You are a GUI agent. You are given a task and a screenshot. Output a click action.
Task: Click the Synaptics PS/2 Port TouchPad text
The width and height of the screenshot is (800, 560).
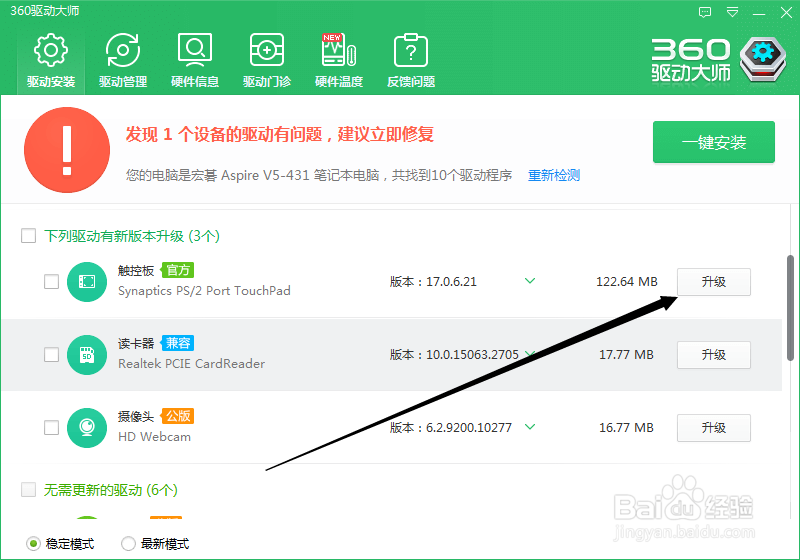click(204, 291)
